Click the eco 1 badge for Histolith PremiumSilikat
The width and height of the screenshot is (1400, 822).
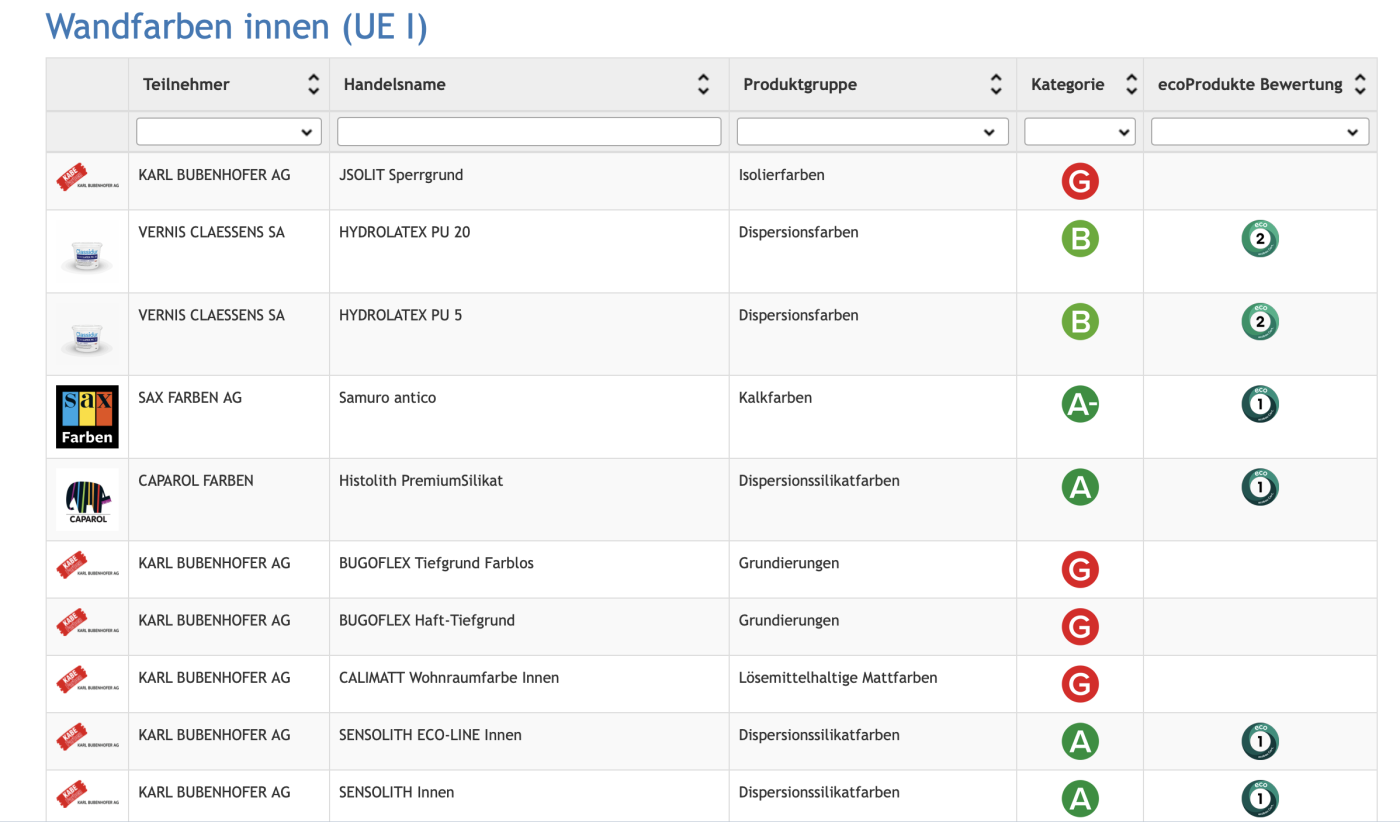tap(1259, 487)
